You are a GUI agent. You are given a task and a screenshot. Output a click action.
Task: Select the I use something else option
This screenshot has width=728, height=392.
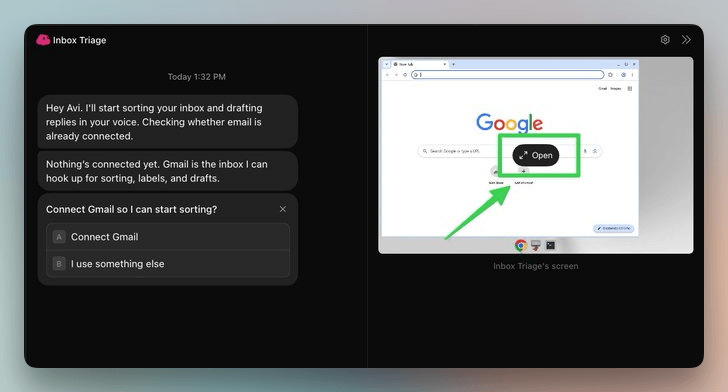click(x=168, y=264)
